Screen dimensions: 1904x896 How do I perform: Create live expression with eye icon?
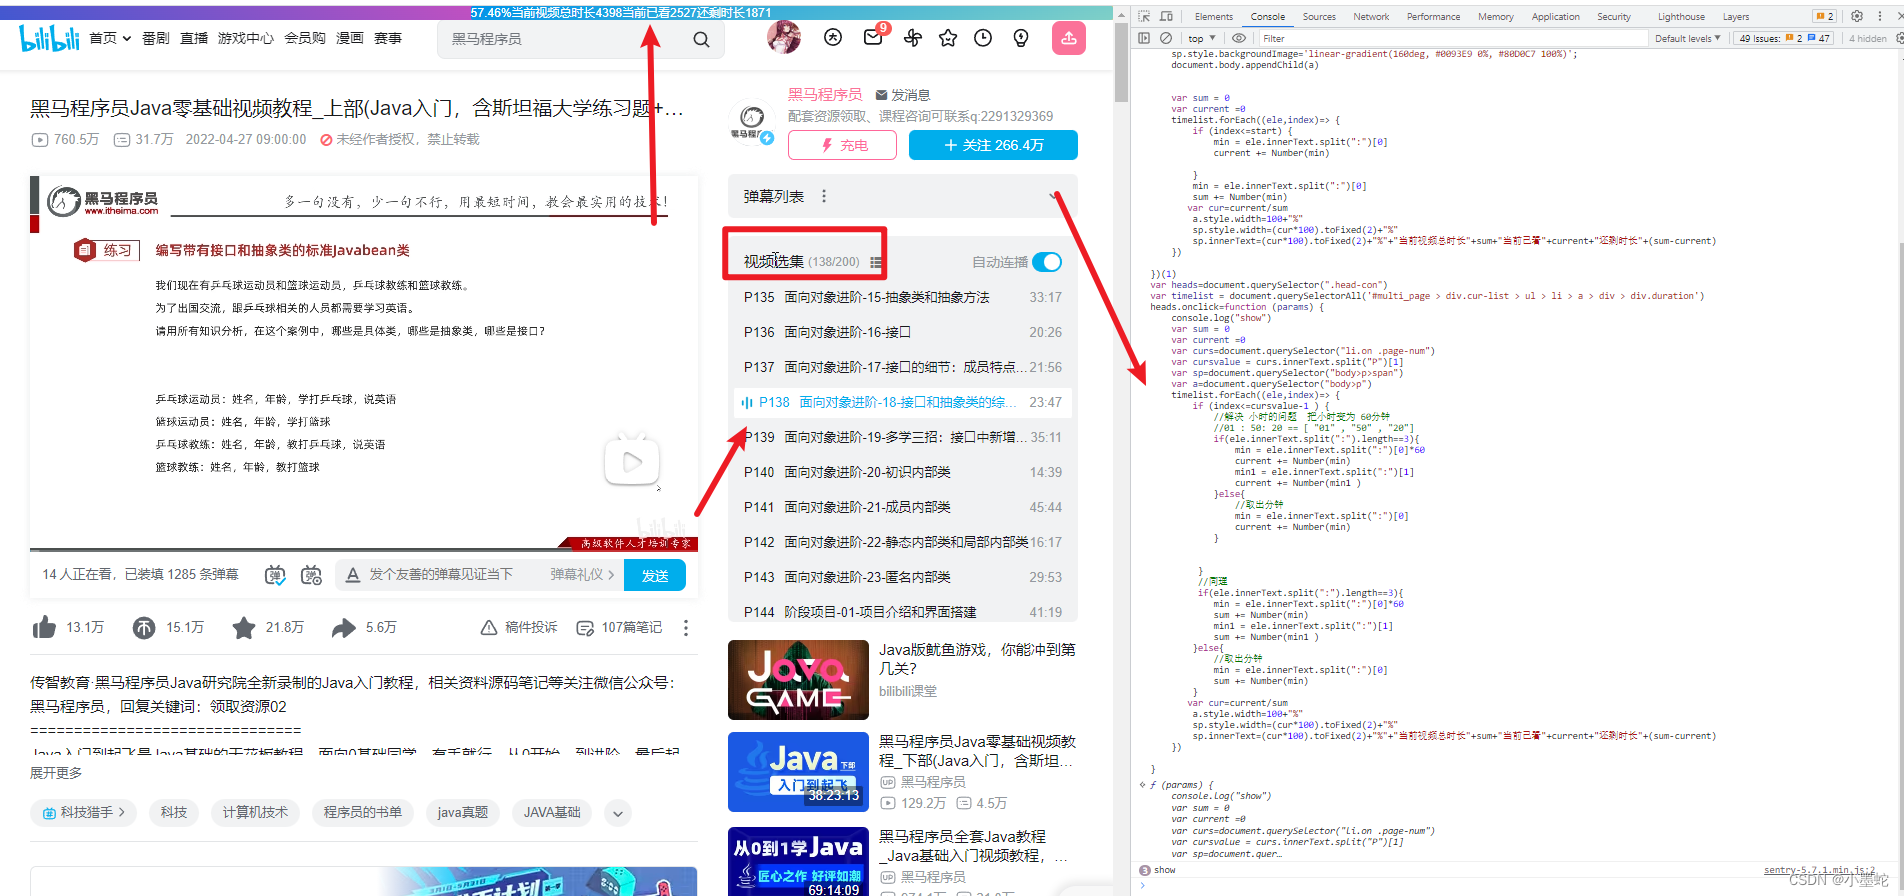pos(1239,38)
